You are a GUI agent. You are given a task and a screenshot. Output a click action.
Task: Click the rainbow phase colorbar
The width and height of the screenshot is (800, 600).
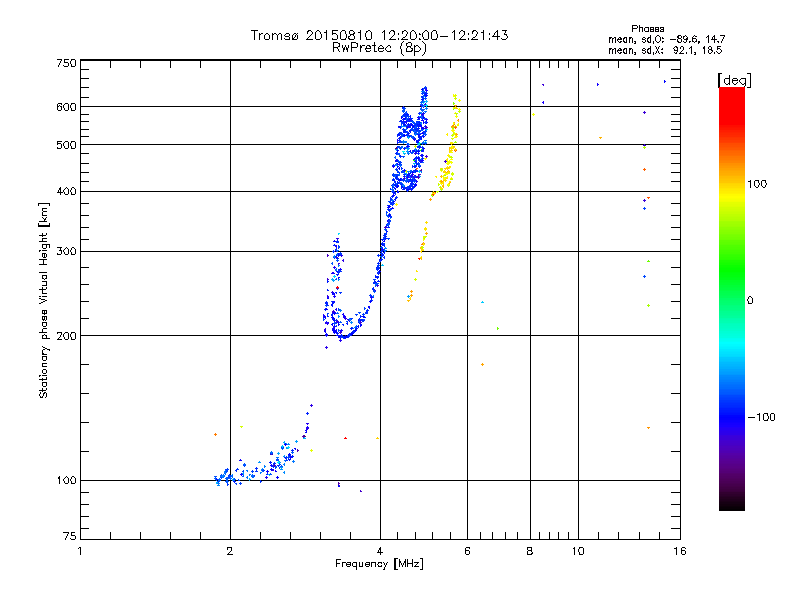(732, 299)
